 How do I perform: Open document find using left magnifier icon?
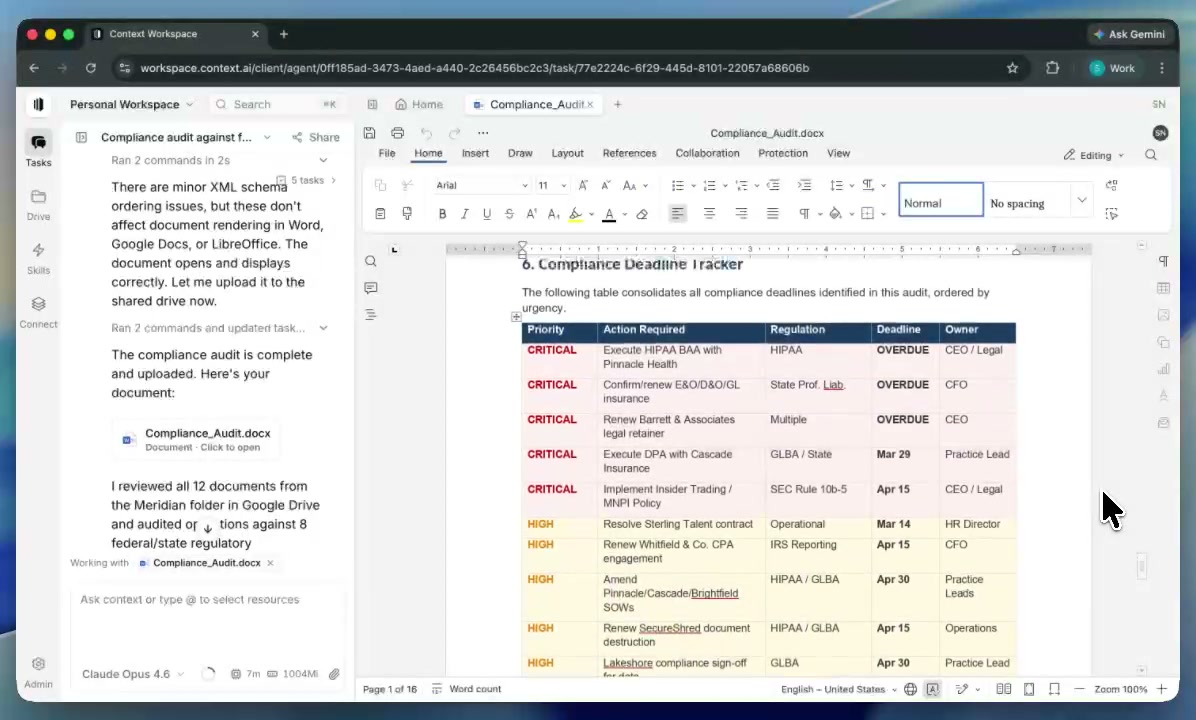coord(371,261)
